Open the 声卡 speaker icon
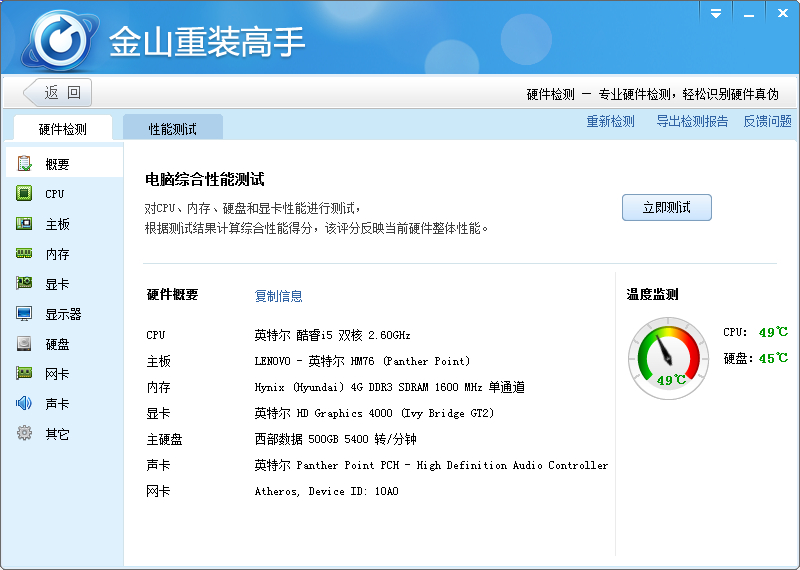This screenshot has width=800, height=570. tap(24, 403)
